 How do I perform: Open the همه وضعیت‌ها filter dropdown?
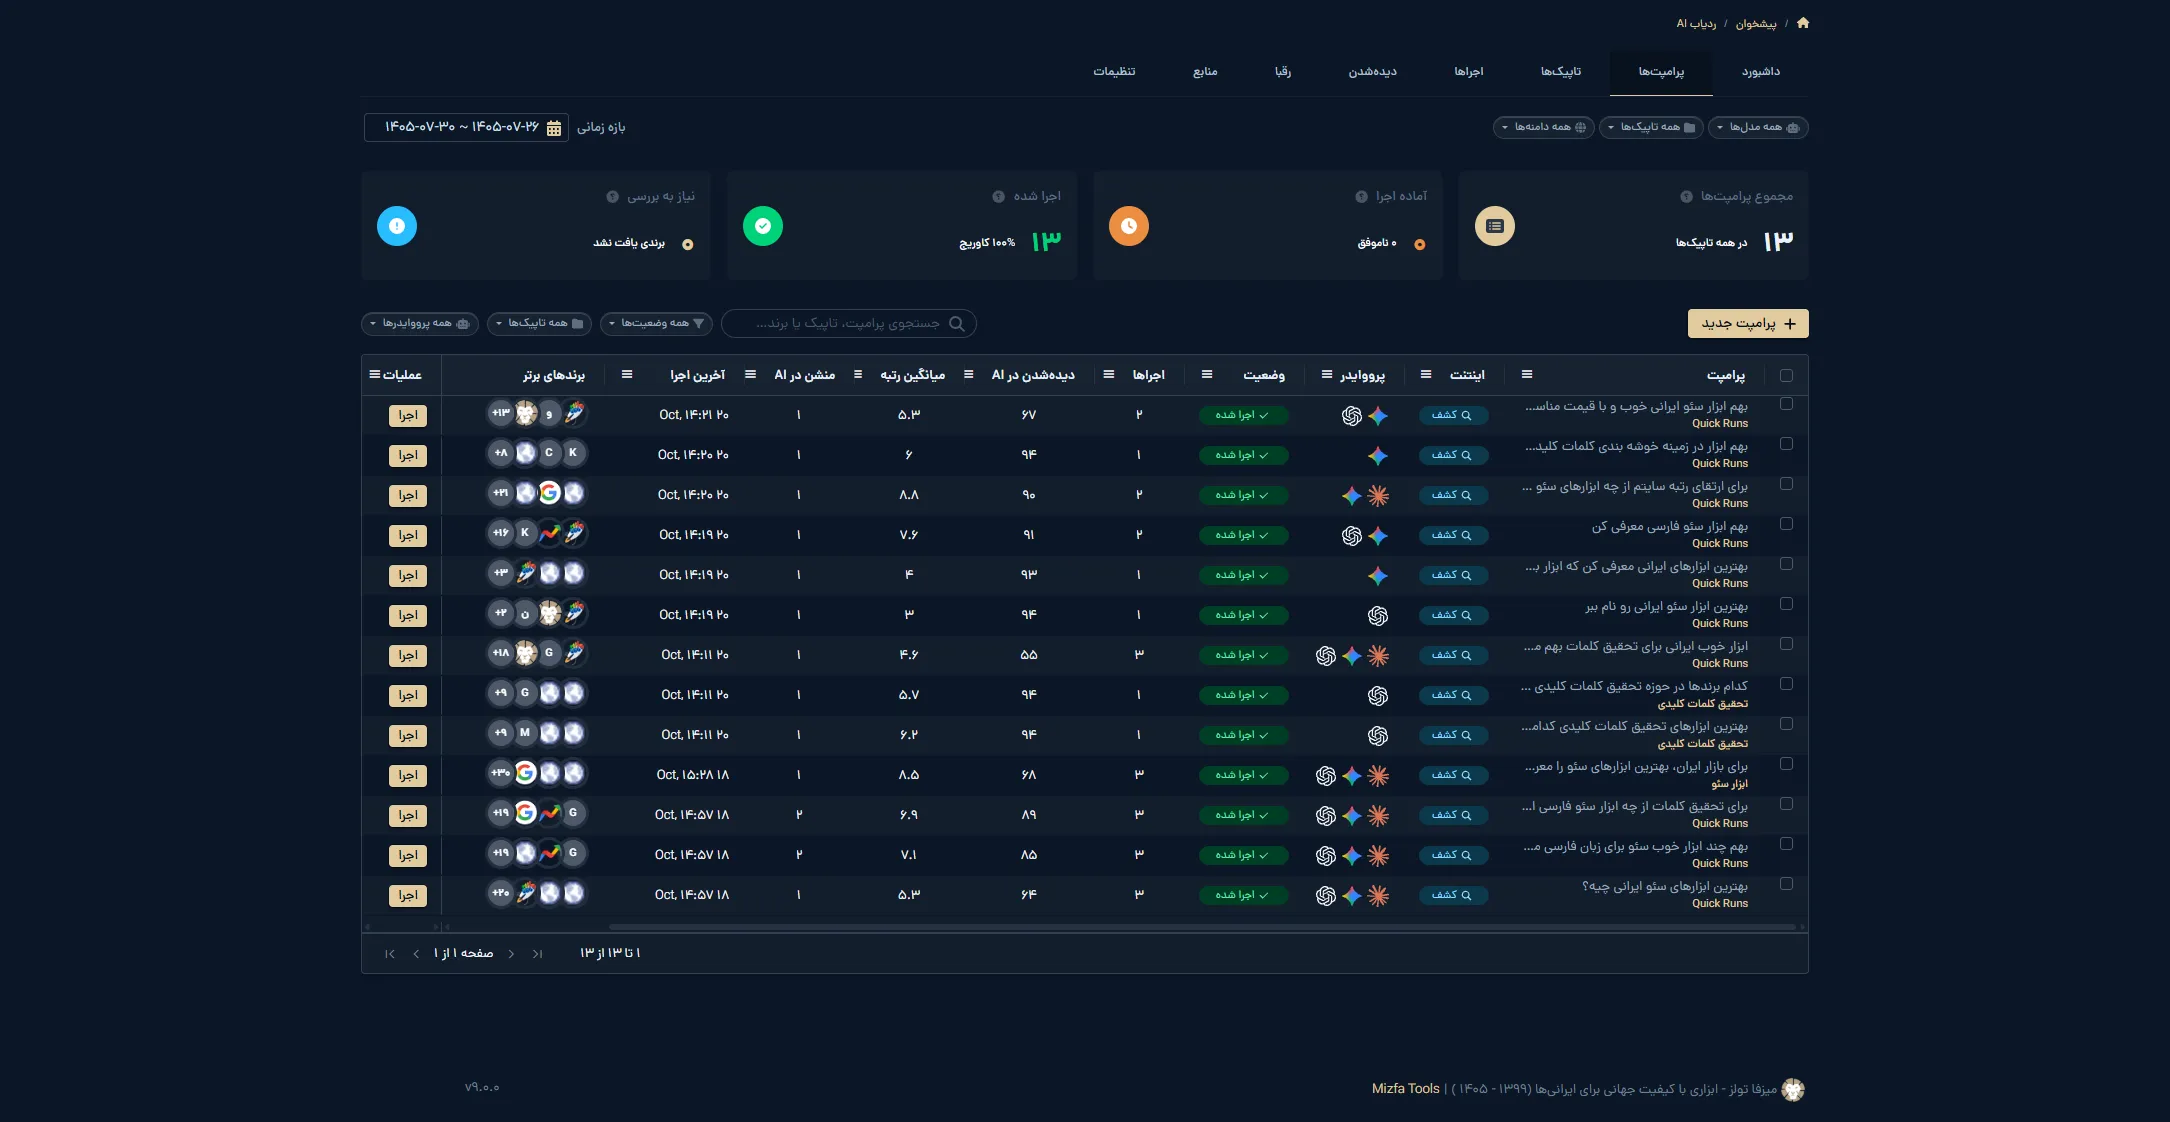point(656,324)
